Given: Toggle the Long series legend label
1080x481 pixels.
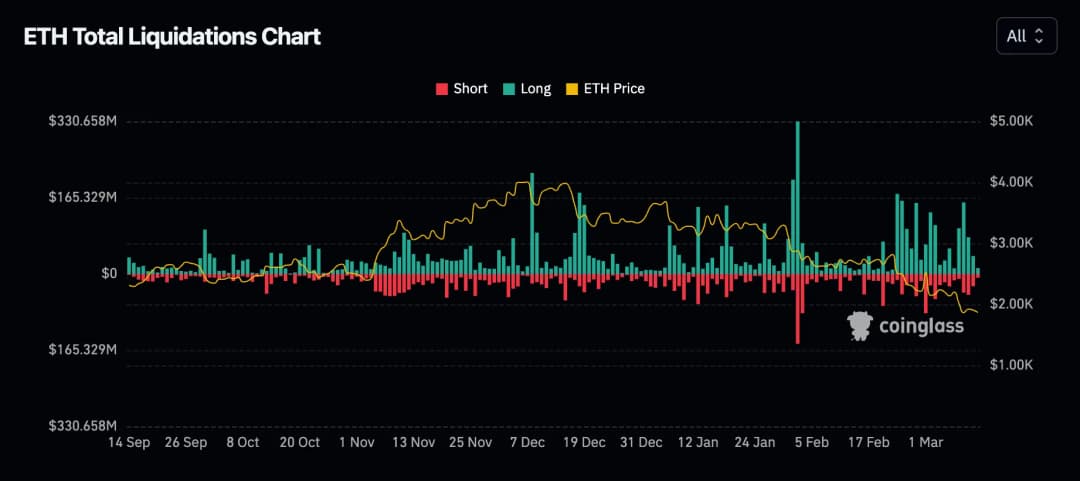Looking at the screenshot, I should coord(535,88).
